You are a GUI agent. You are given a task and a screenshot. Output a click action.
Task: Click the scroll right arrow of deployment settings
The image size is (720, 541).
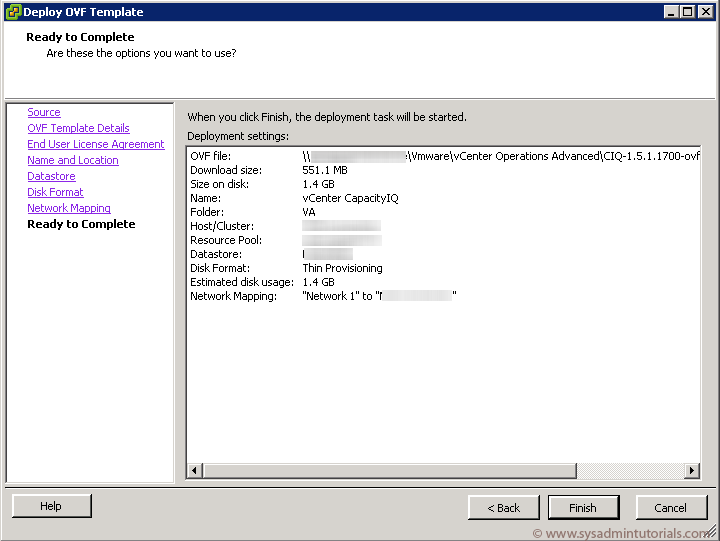(x=692, y=470)
